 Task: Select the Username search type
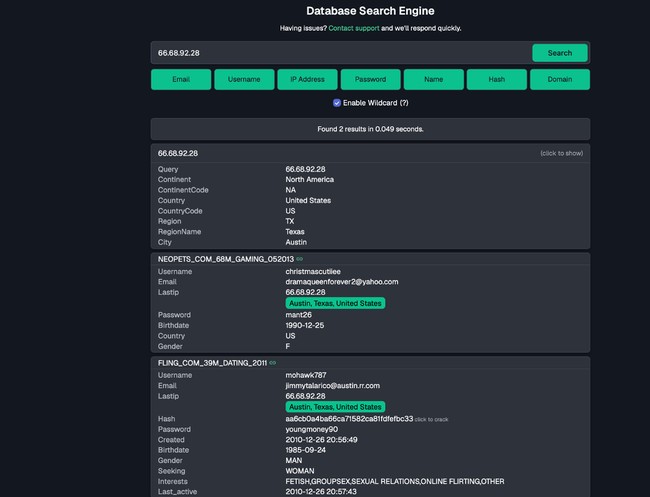coord(244,79)
